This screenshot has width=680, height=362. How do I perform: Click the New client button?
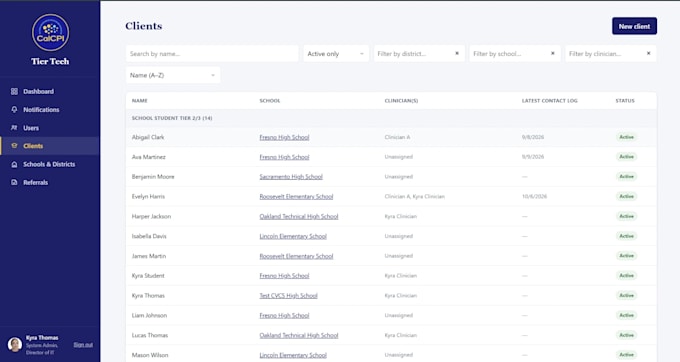tap(634, 26)
